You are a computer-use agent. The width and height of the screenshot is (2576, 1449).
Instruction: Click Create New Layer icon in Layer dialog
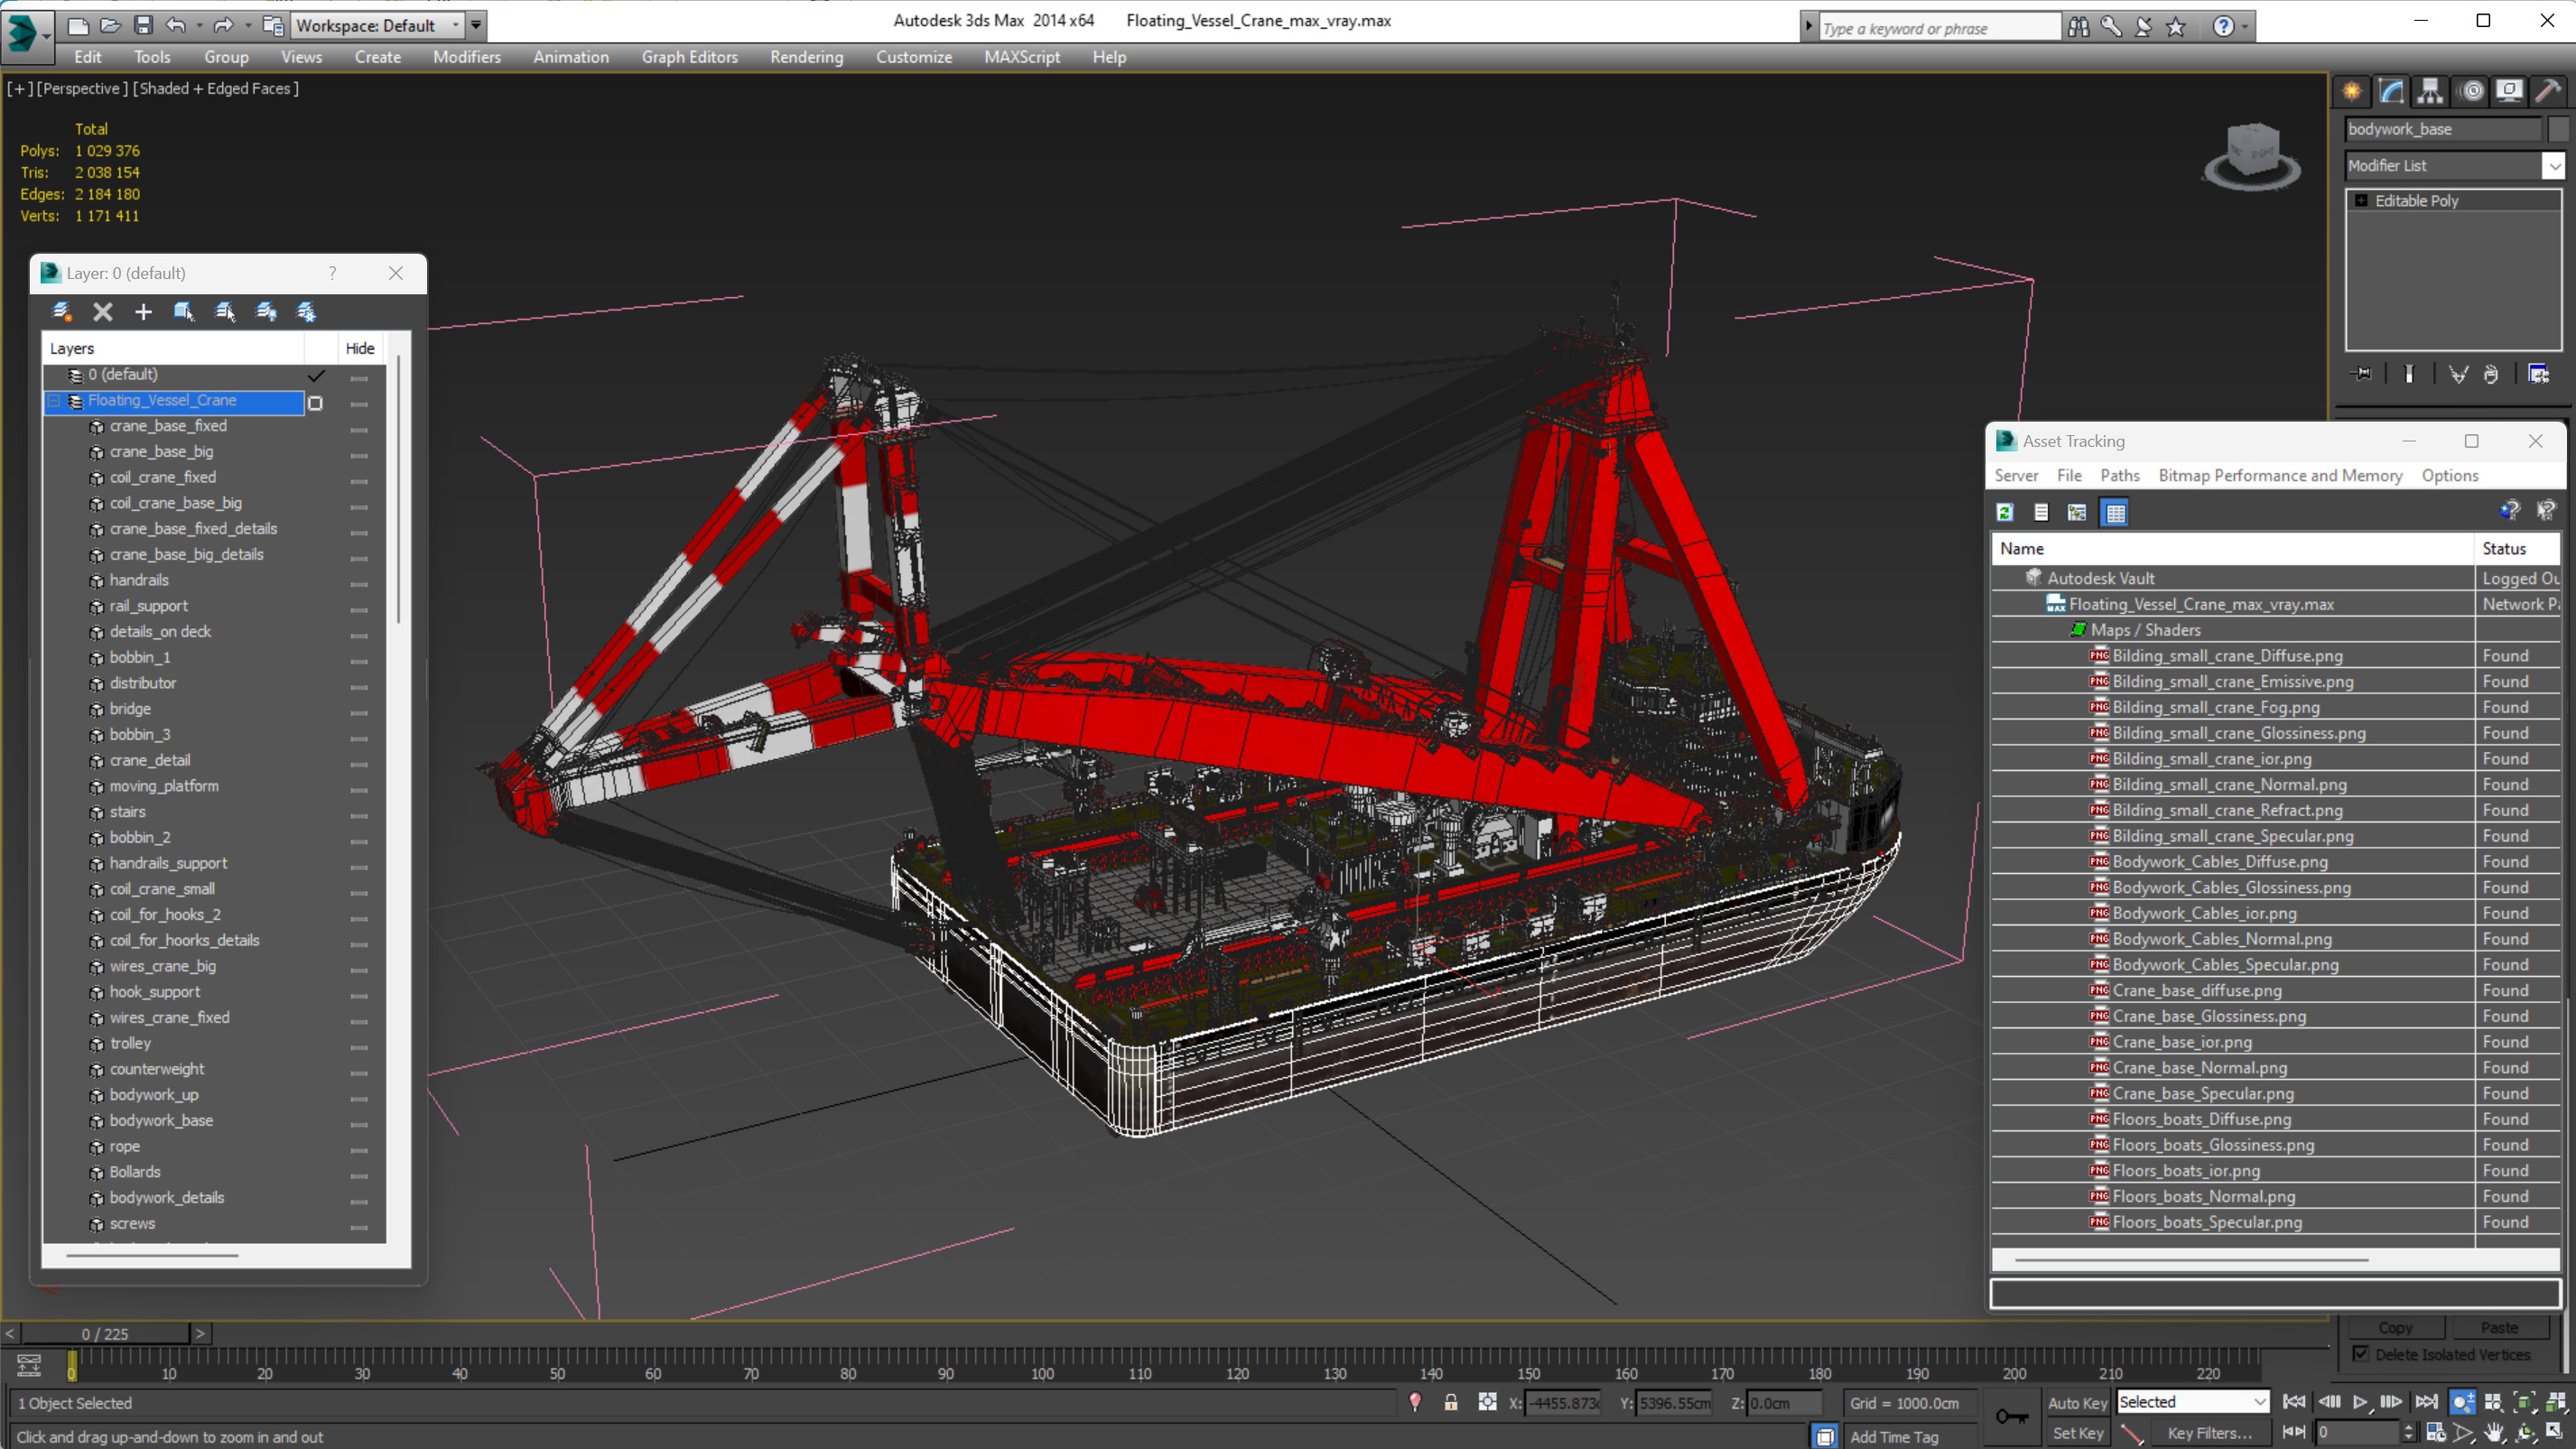click(62, 312)
